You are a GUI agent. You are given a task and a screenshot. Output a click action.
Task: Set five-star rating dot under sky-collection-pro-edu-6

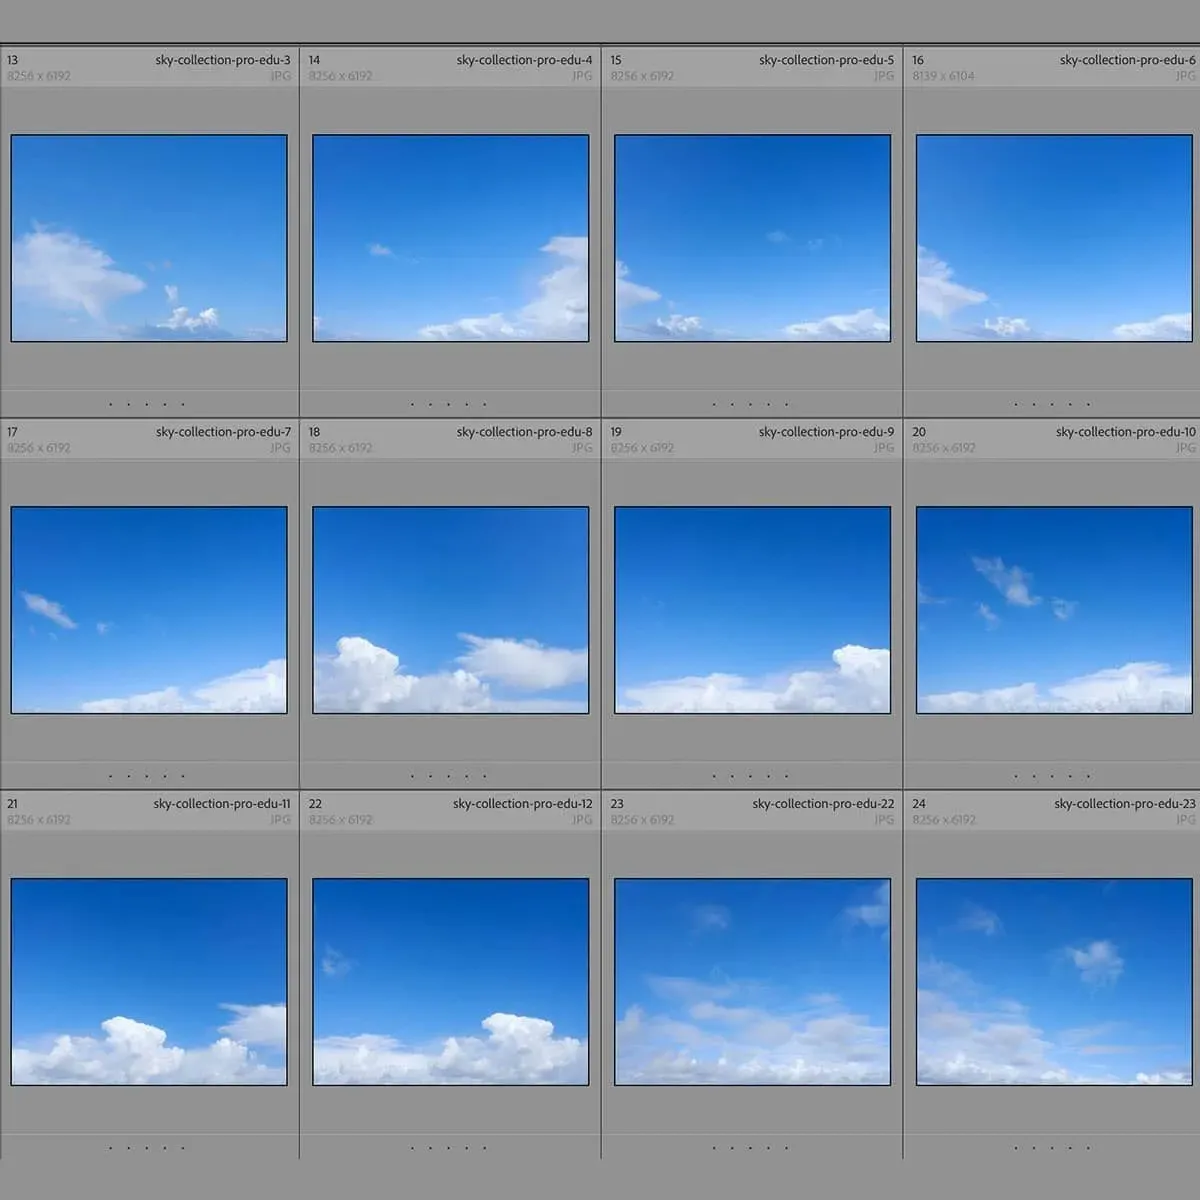(x=1088, y=405)
